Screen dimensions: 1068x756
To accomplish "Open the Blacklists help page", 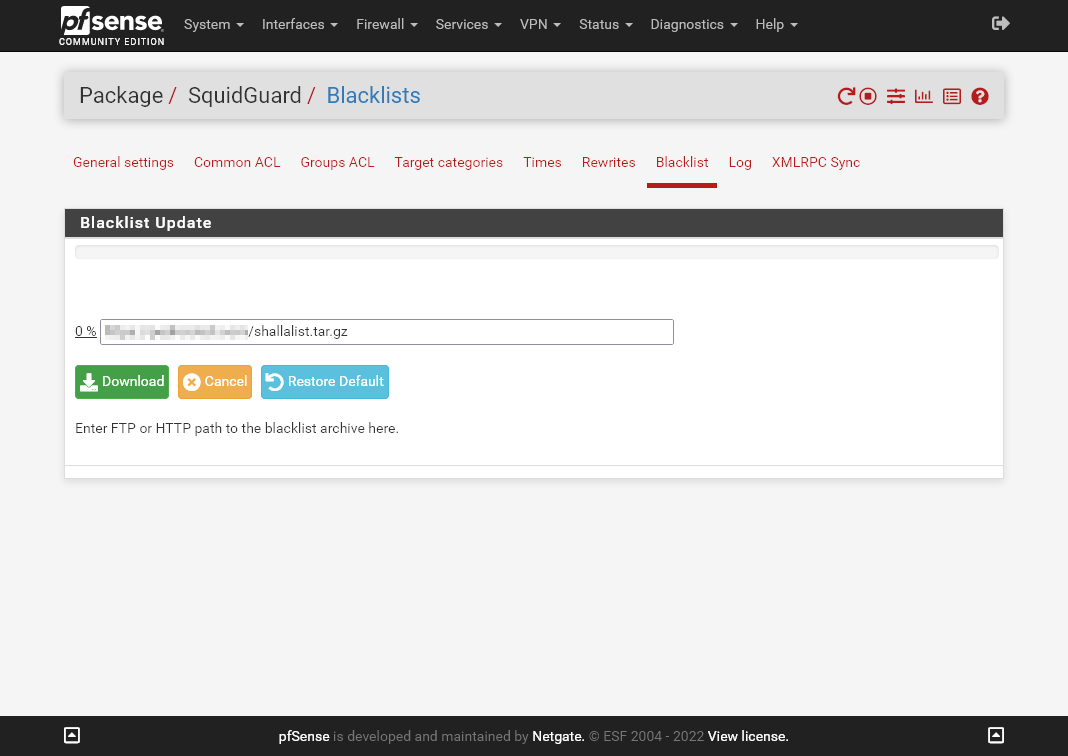I will [979, 96].
